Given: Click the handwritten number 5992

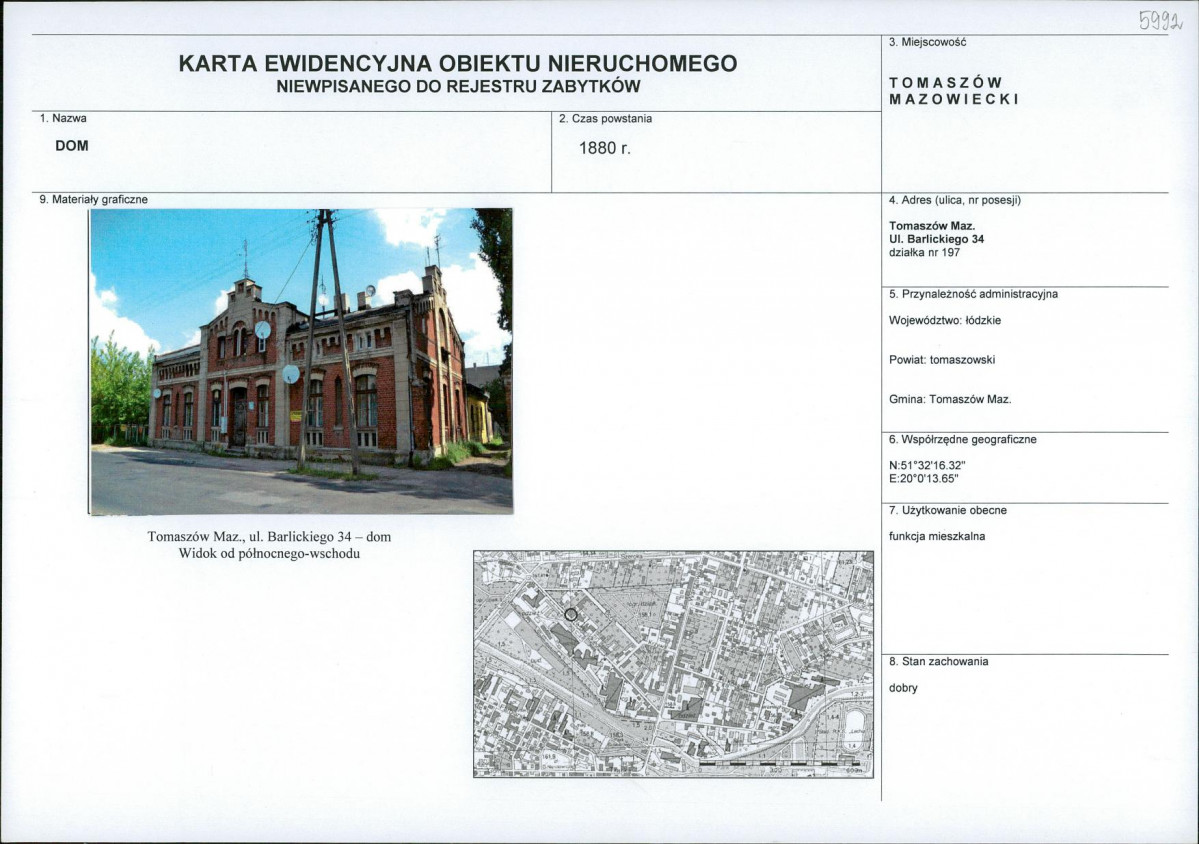Looking at the screenshot, I should [x=1161, y=20].
